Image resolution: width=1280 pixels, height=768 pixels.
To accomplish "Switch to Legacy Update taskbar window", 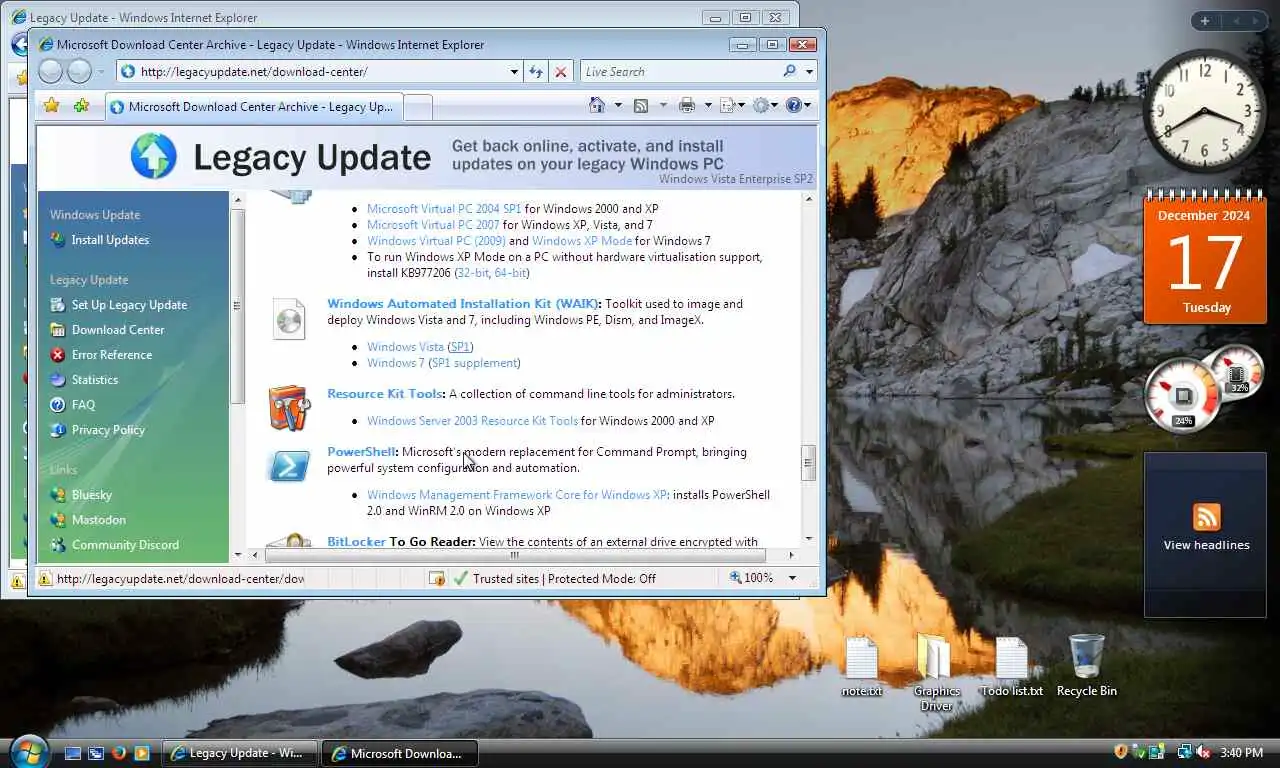I will click(x=240, y=753).
